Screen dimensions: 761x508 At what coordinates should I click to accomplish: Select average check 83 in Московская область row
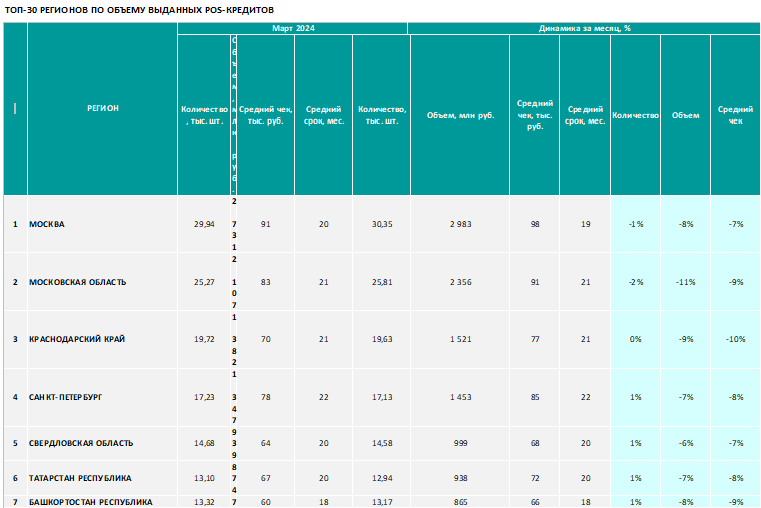pos(265,282)
